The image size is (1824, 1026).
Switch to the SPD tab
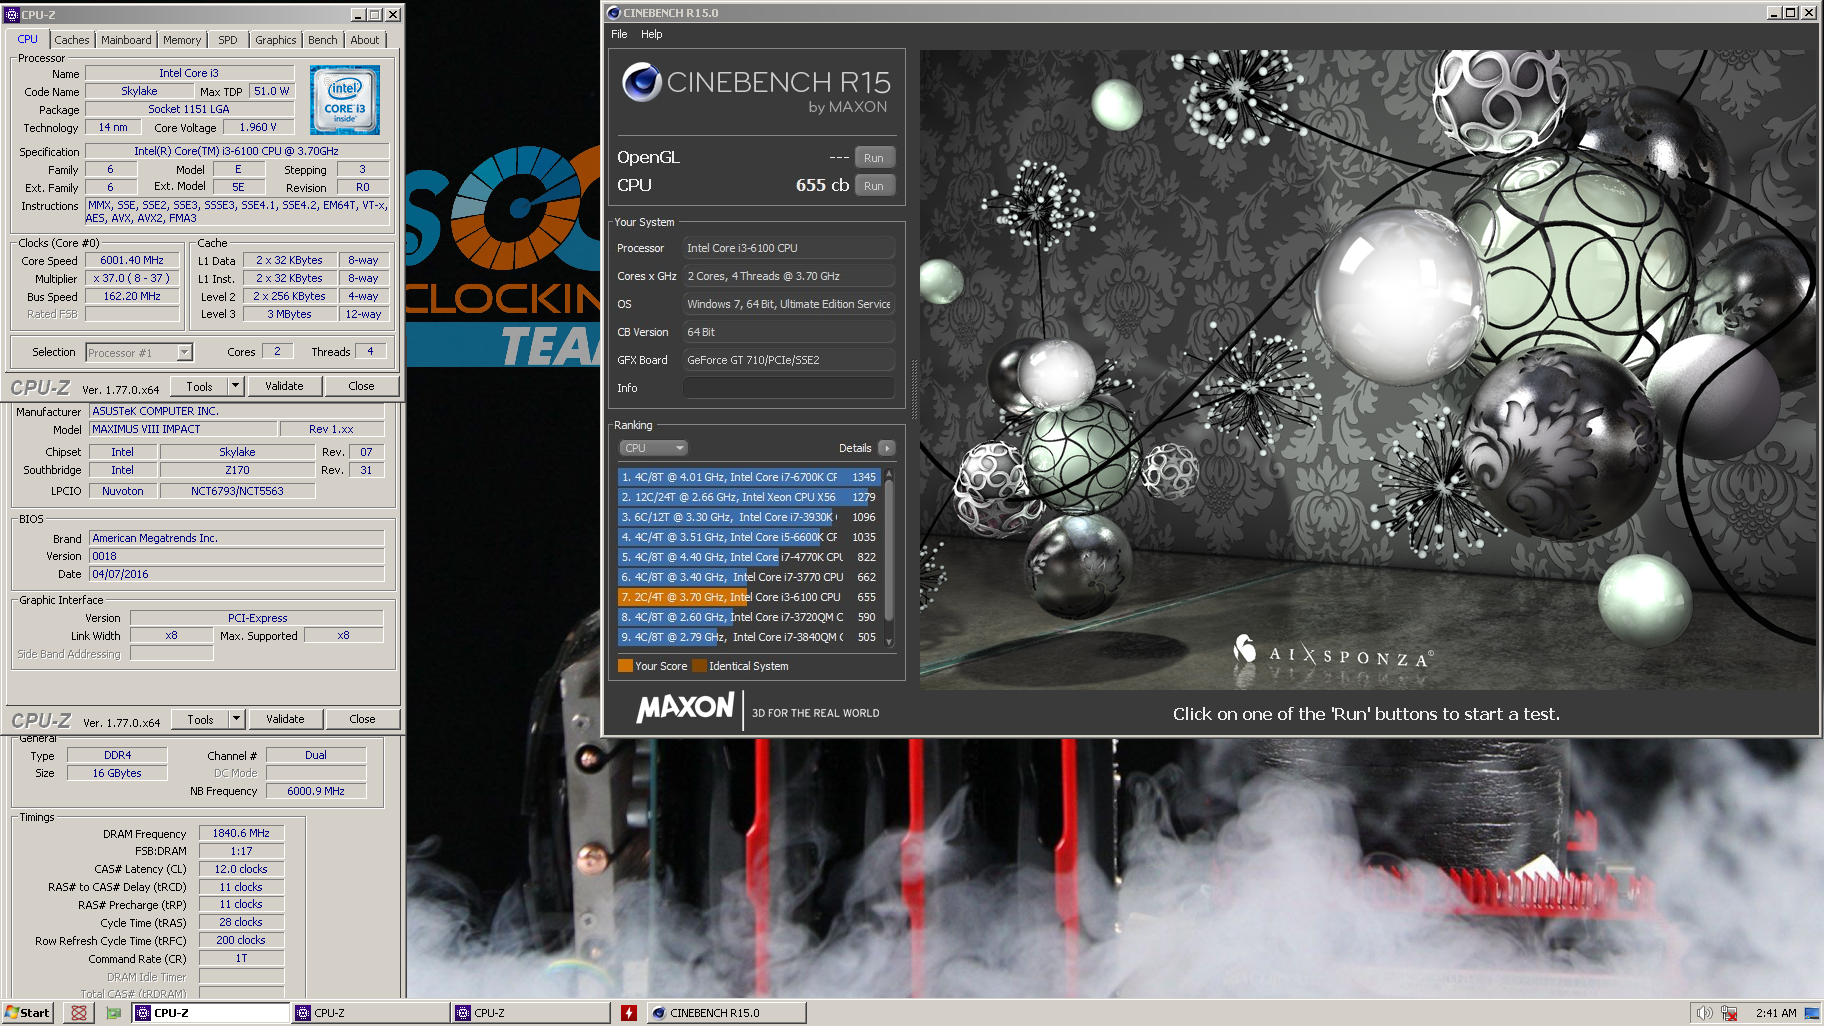228,40
